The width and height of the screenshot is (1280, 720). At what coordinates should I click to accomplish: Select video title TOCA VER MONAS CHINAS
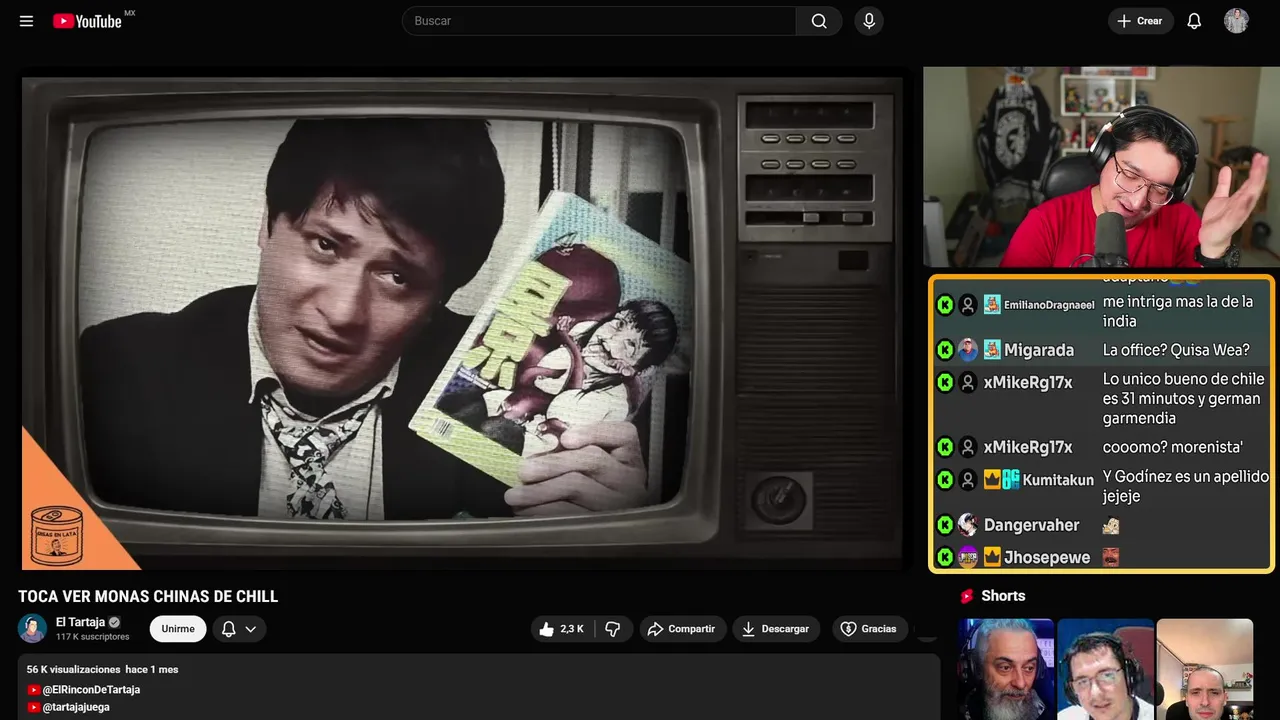click(148, 597)
